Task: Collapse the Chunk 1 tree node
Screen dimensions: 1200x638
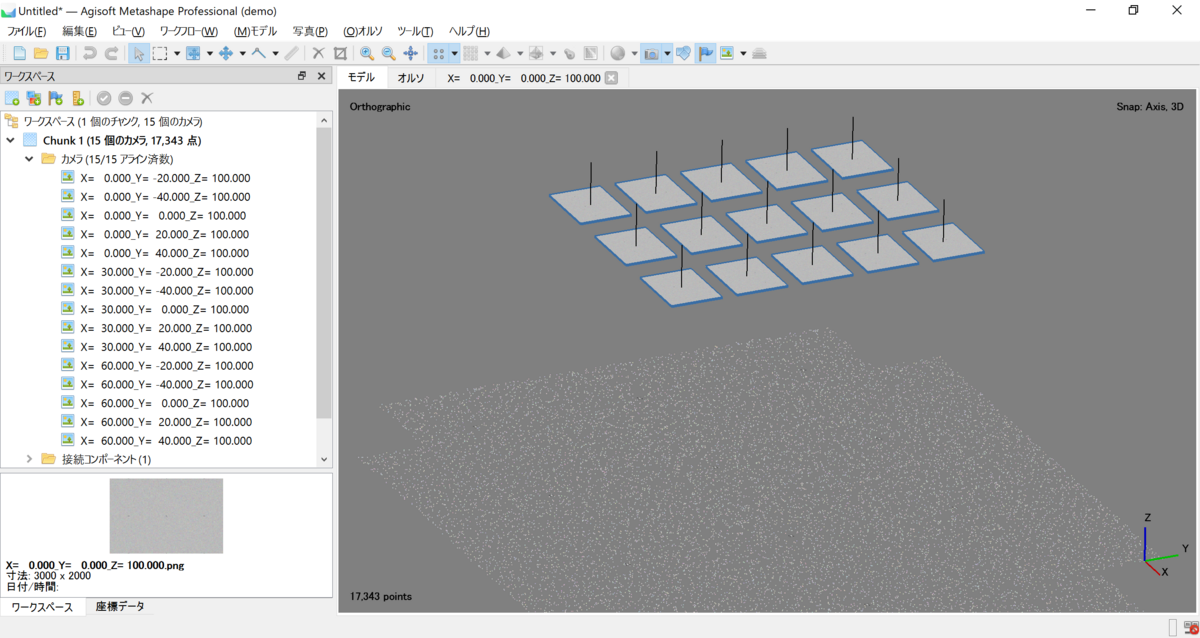Action: coord(11,140)
